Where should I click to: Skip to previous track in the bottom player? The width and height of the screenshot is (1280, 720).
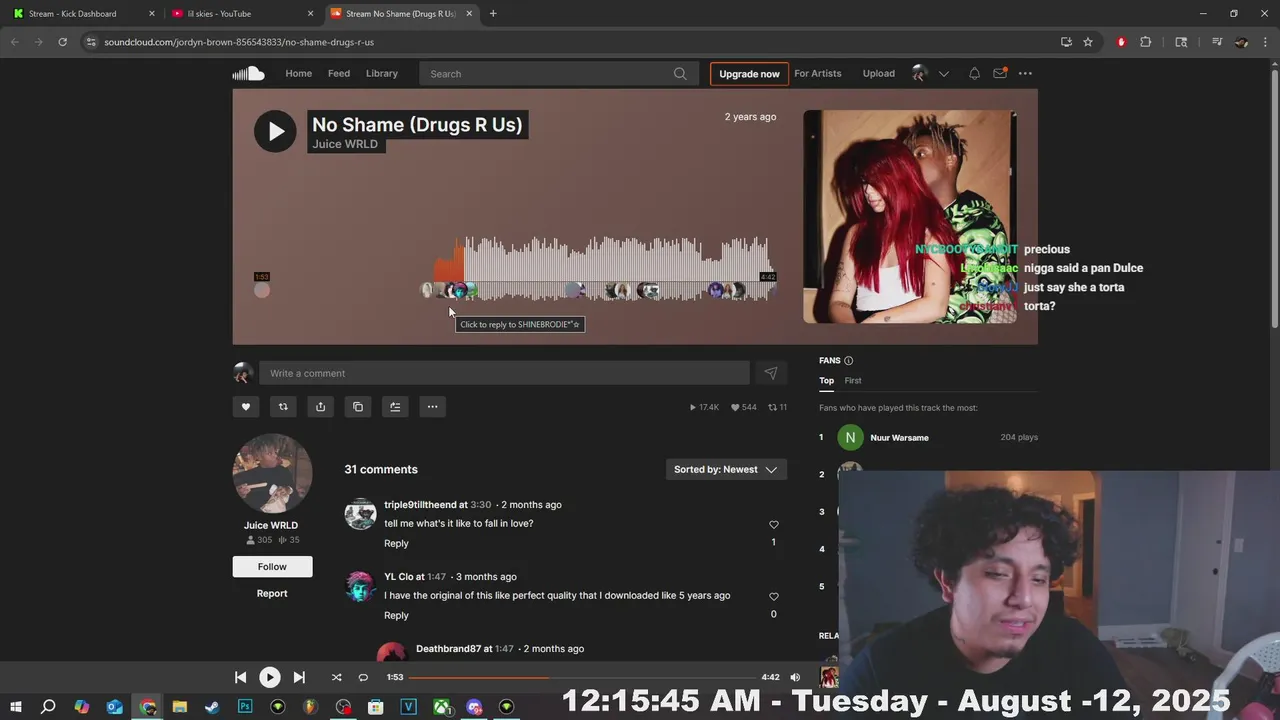pos(240,677)
